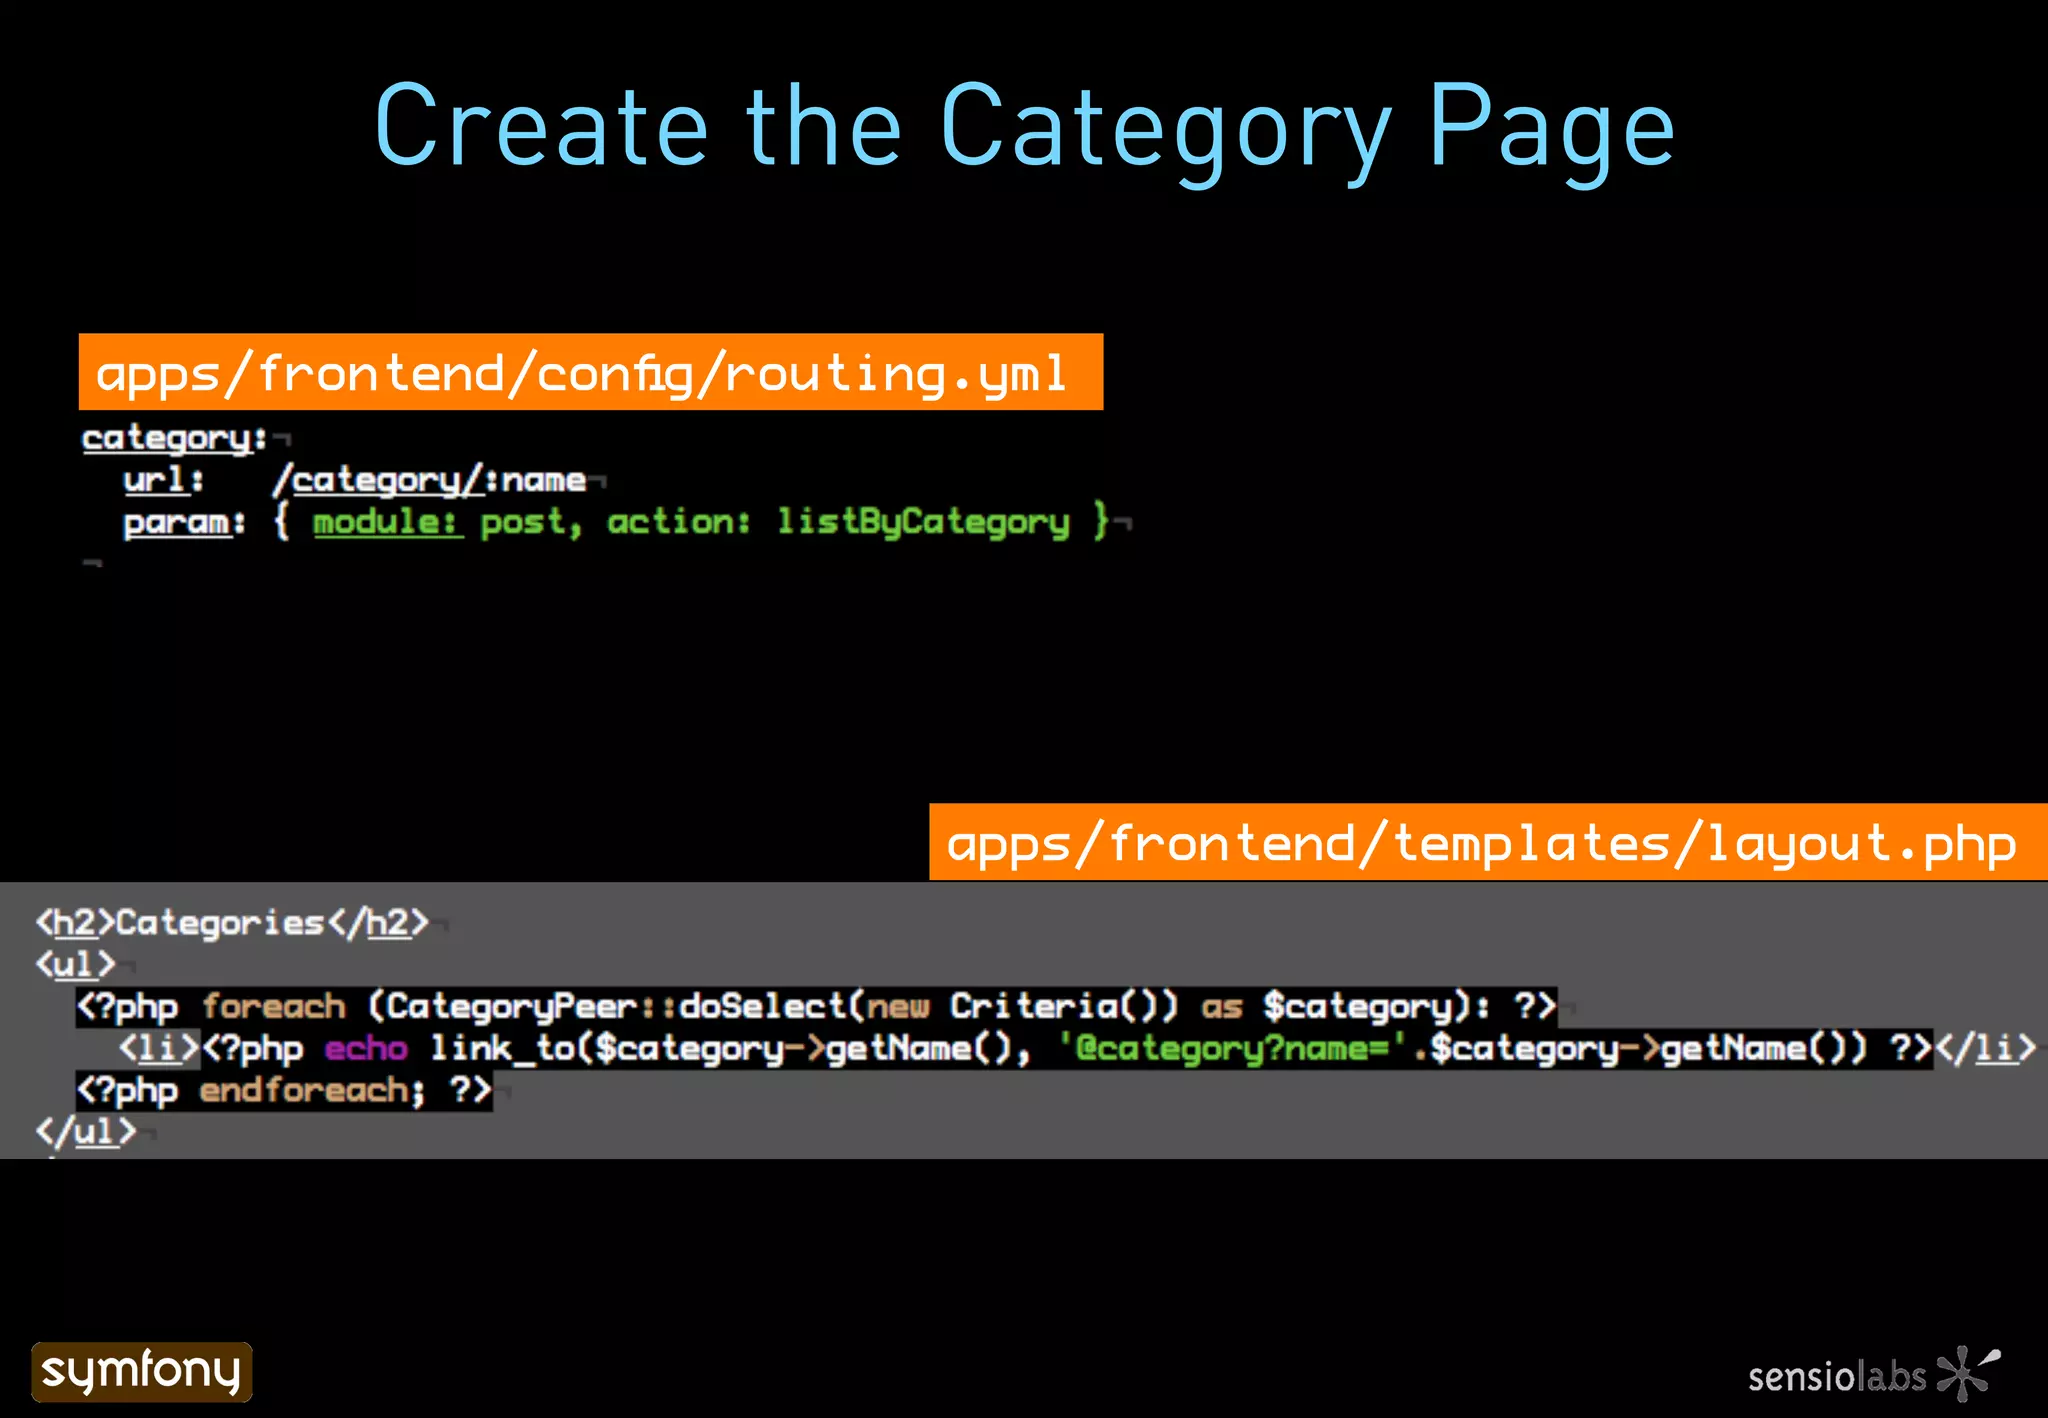Click the 'url:' key in routing code
The height and width of the screenshot is (1418, 2048).
pos(163,480)
